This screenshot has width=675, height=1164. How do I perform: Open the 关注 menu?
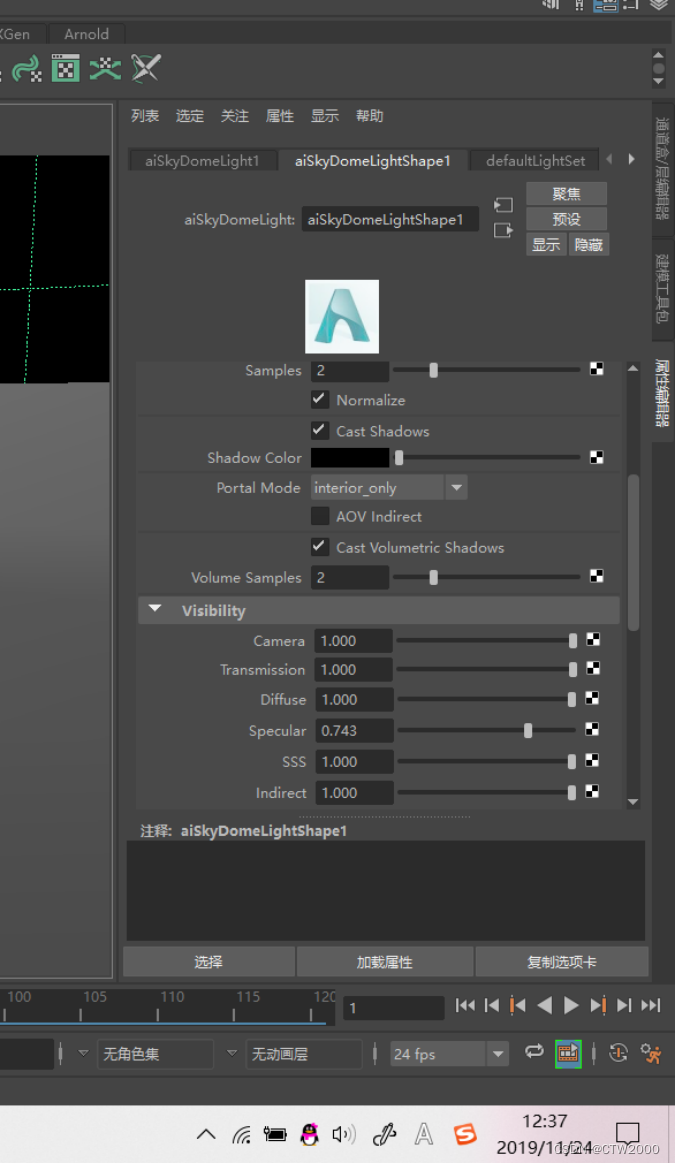[235, 116]
